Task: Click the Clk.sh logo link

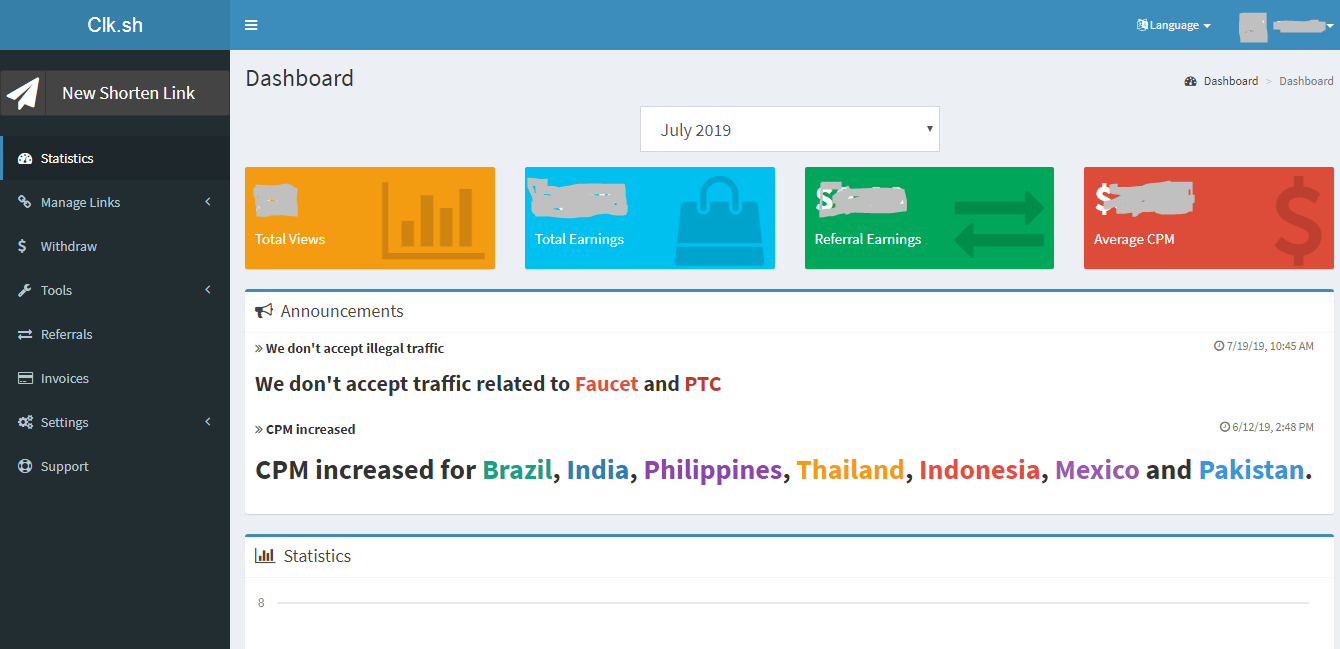Action: point(115,25)
